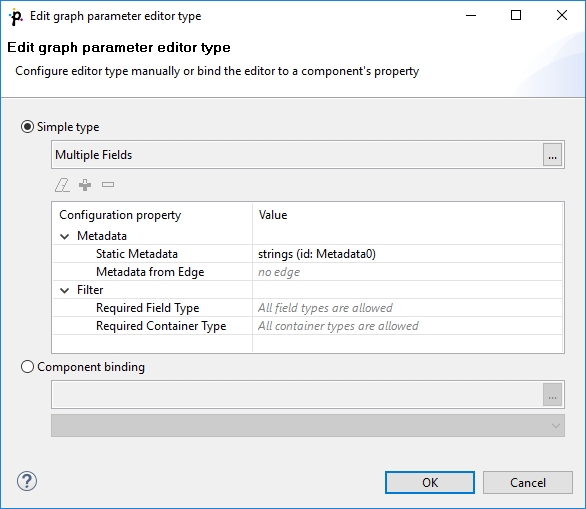Collapse the Metadata group chevron
The height and width of the screenshot is (509, 586).
[65, 236]
